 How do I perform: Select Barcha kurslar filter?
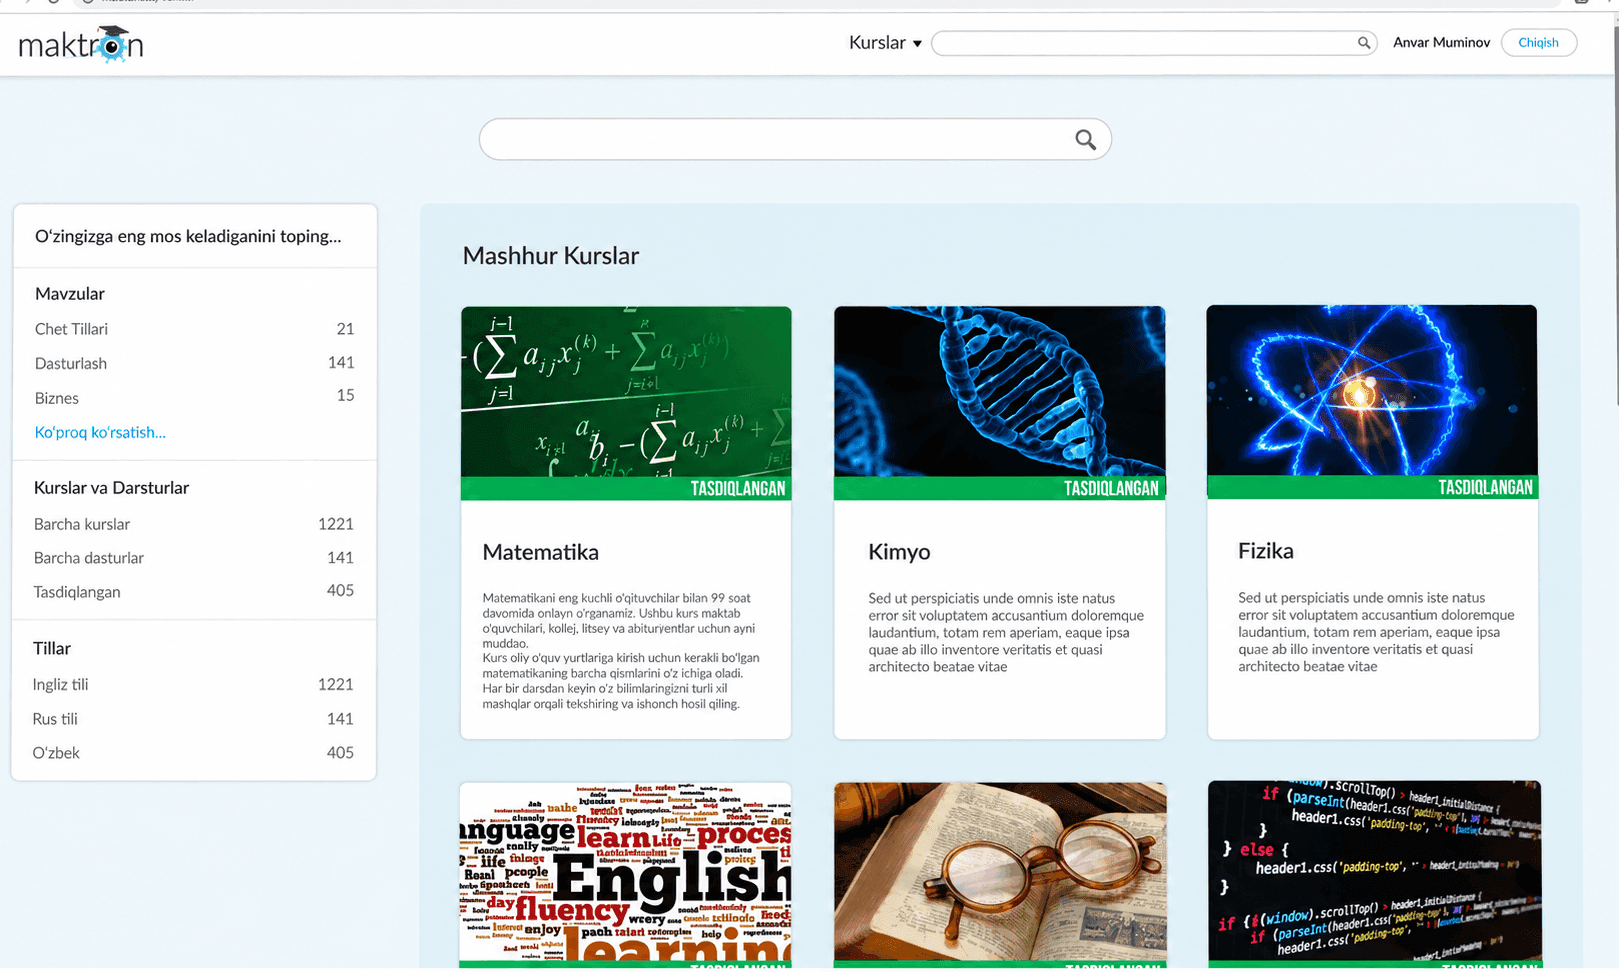(82, 524)
